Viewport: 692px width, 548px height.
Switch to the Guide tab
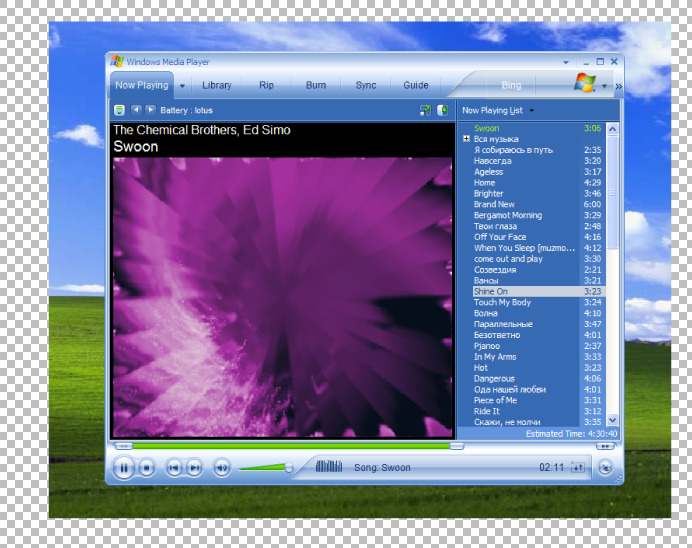(x=416, y=85)
